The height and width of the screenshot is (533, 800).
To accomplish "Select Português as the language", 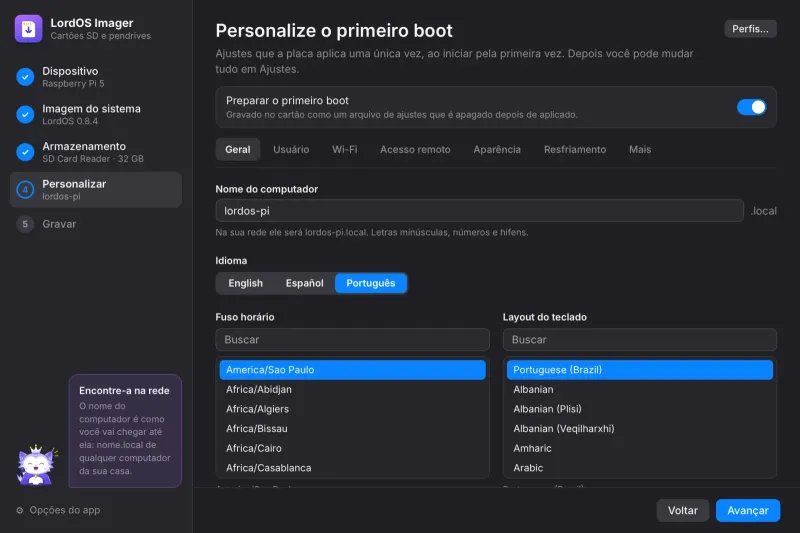I will click(371, 283).
